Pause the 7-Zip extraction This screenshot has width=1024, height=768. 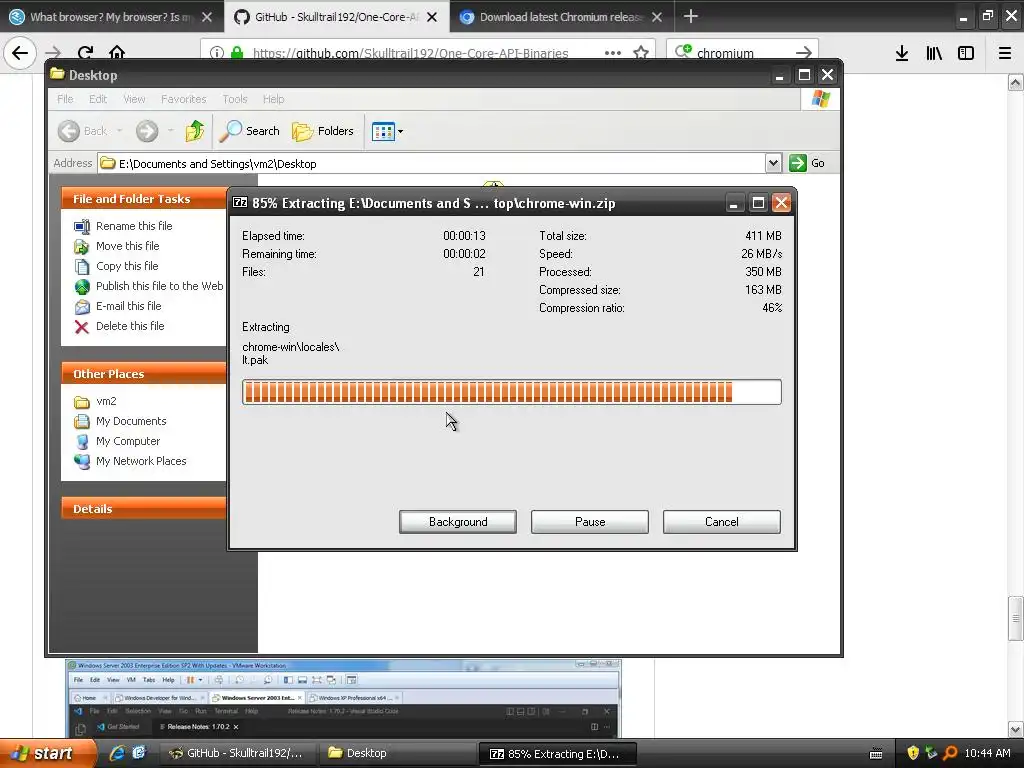click(590, 522)
